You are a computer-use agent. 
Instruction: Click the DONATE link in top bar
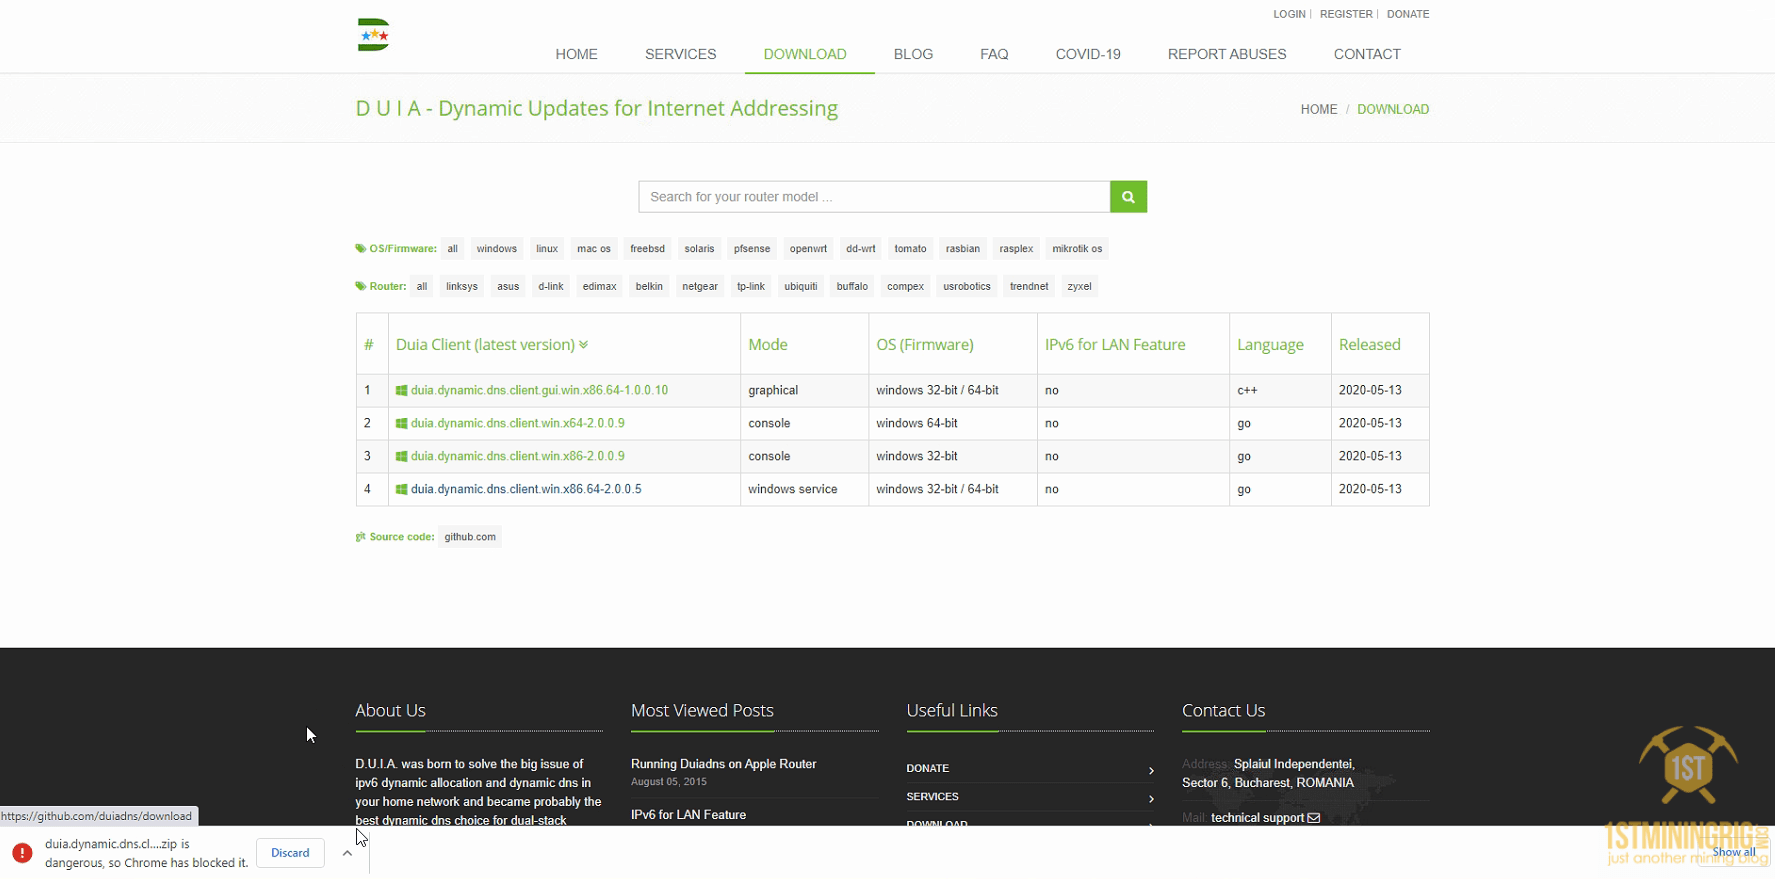point(1408,14)
